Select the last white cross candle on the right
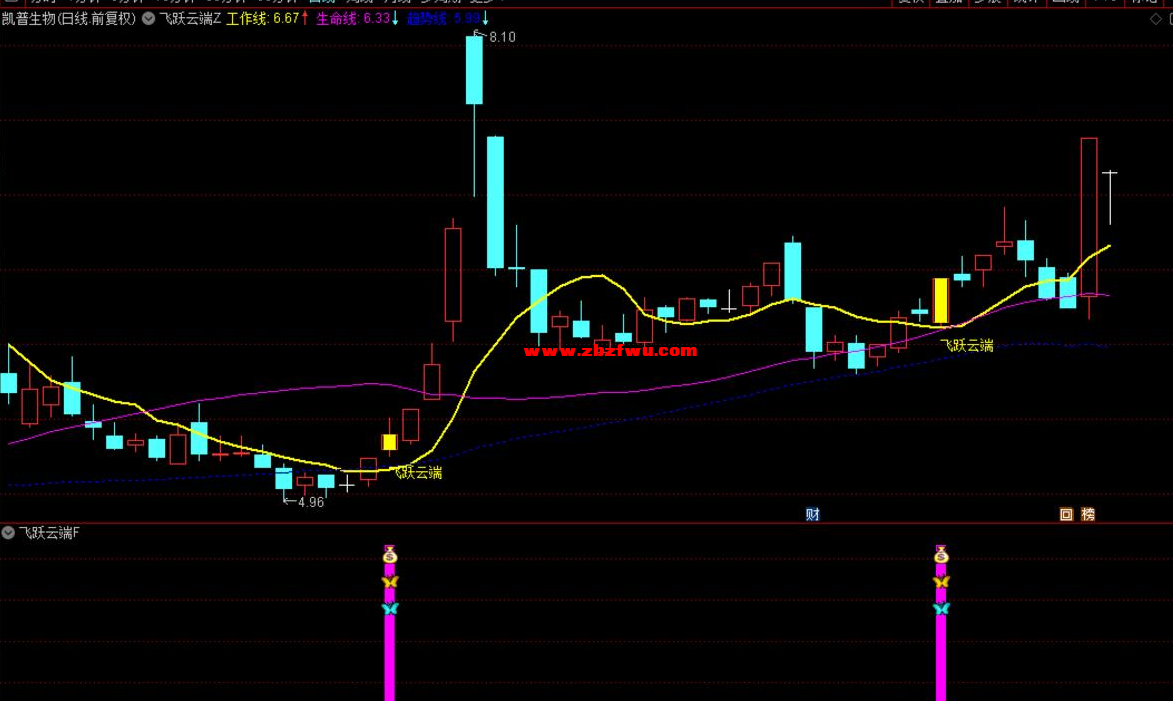The width and height of the screenshot is (1173, 701). (1109, 198)
